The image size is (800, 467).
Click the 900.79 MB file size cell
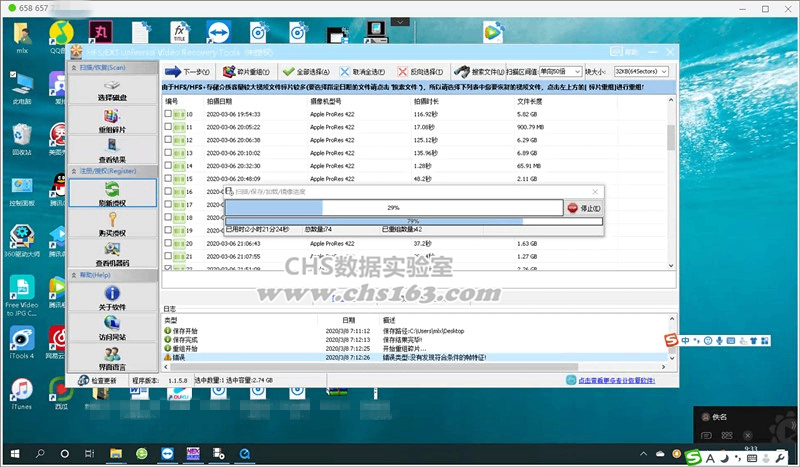[531, 127]
